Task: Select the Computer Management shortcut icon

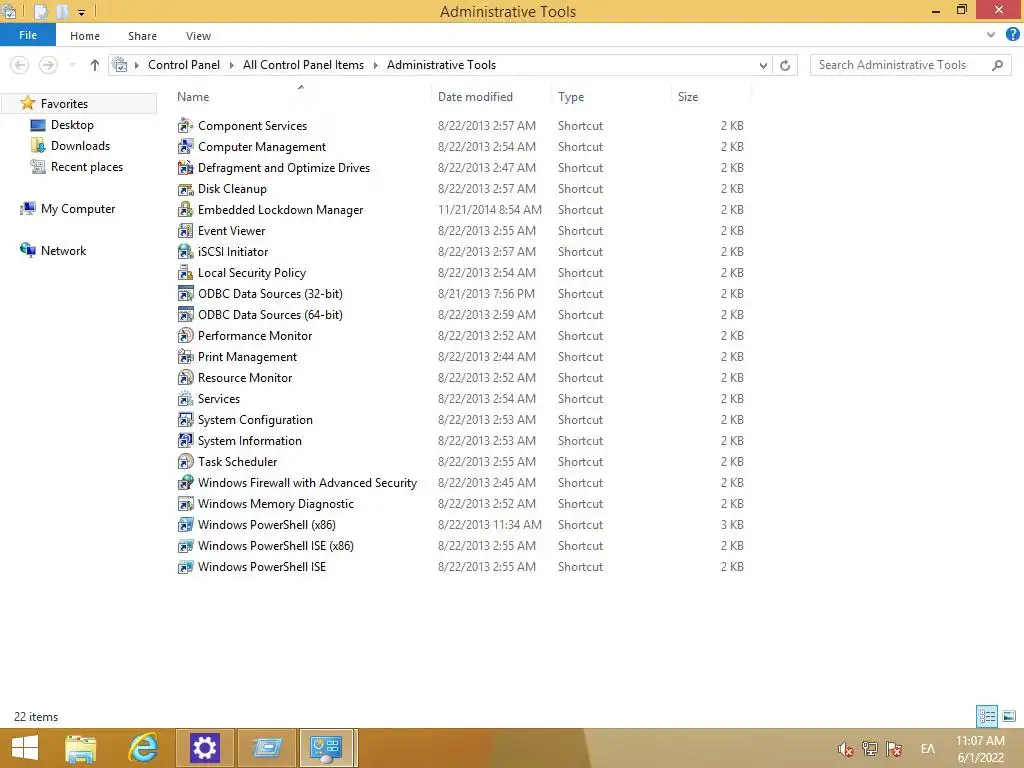Action: point(185,146)
